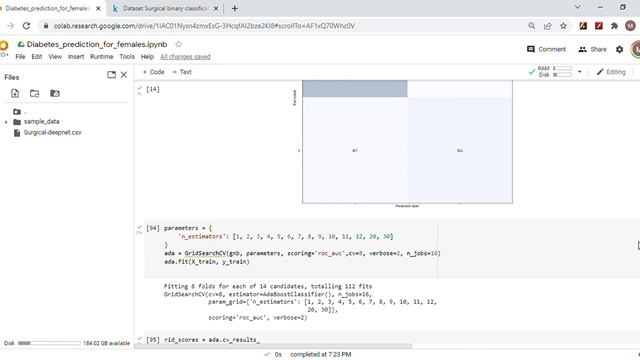Open the Runtime menu

point(102,57)
